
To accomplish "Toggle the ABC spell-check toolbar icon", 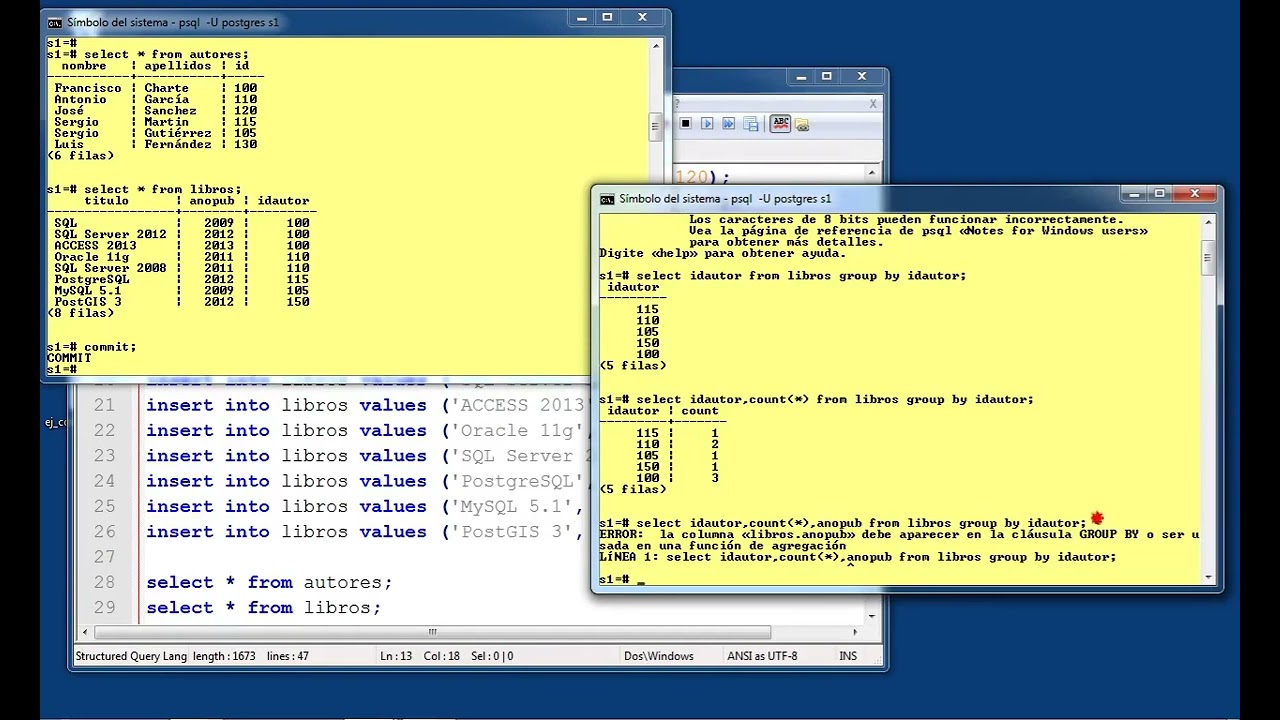I will [781, 124].
